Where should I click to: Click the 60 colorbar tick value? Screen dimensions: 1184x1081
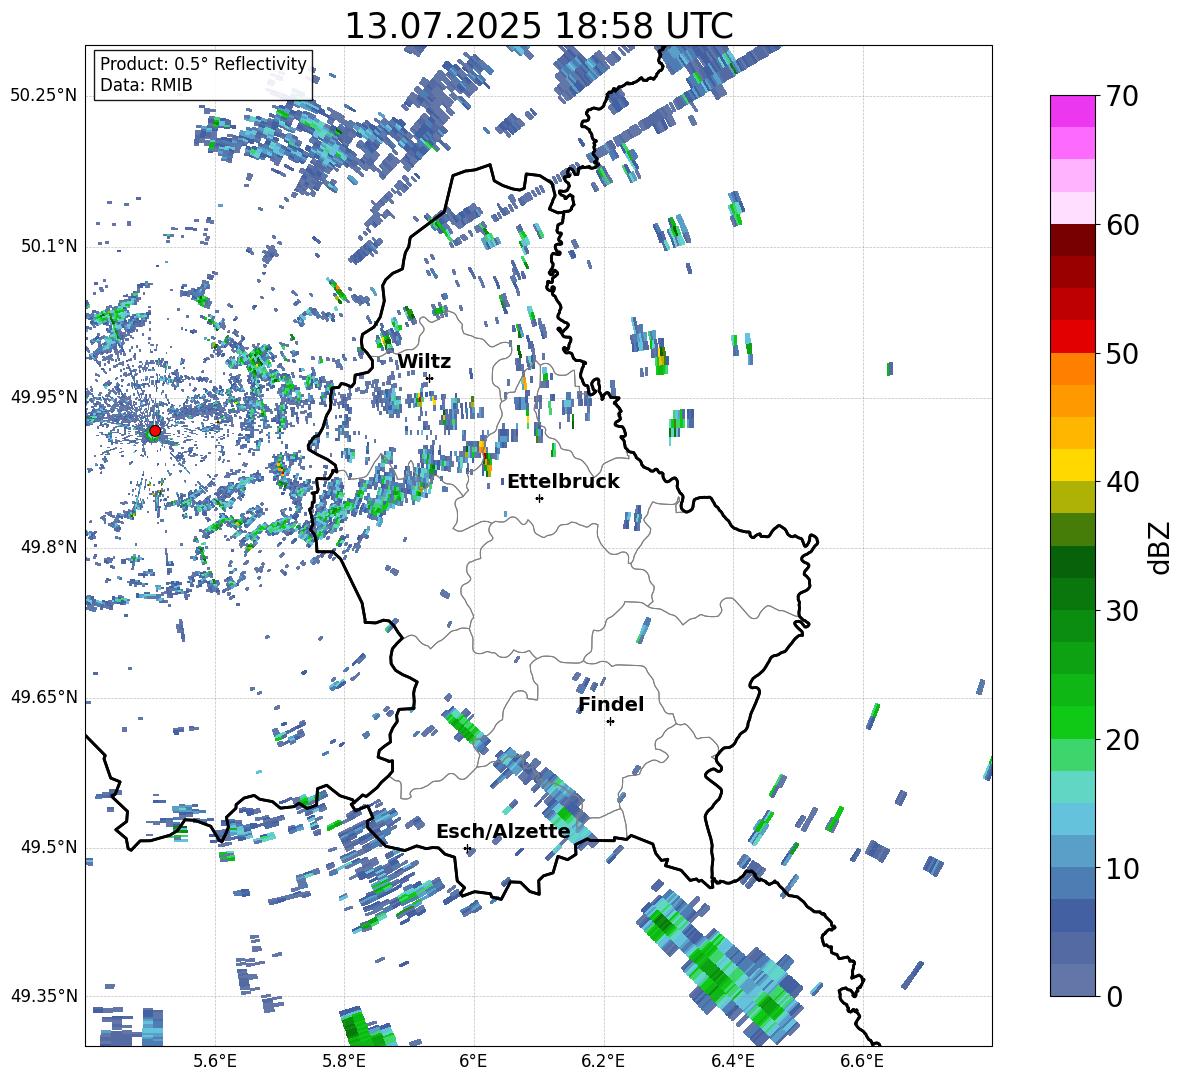point(1122,225)
